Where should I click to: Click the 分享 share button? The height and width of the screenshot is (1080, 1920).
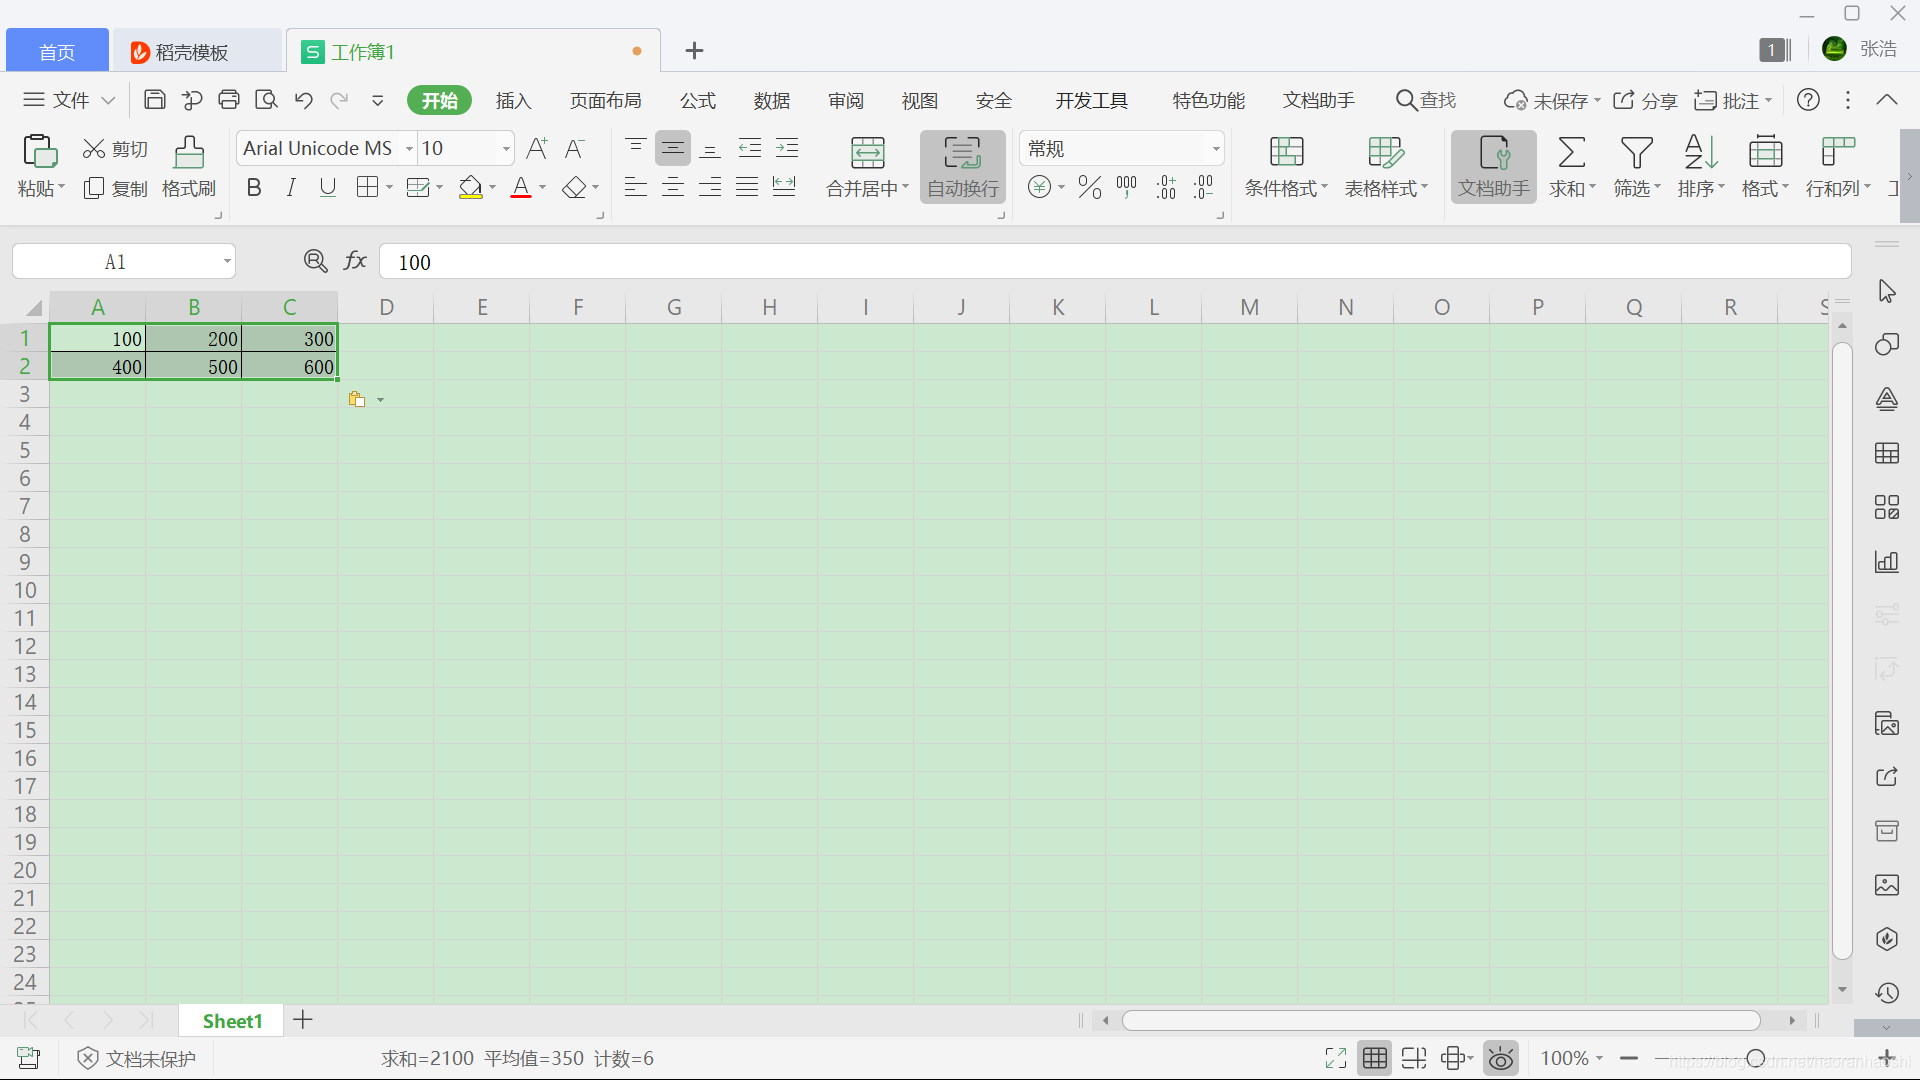[x=1646, y=101]
